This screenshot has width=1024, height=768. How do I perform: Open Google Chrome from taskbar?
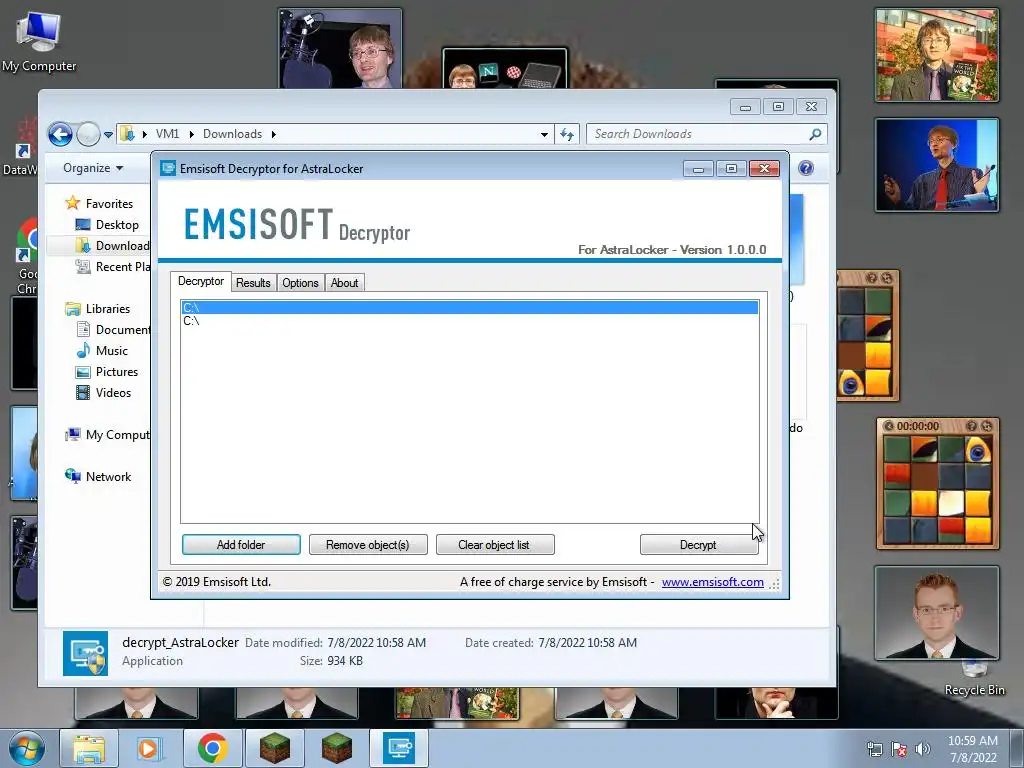click(x=212, y=748)
